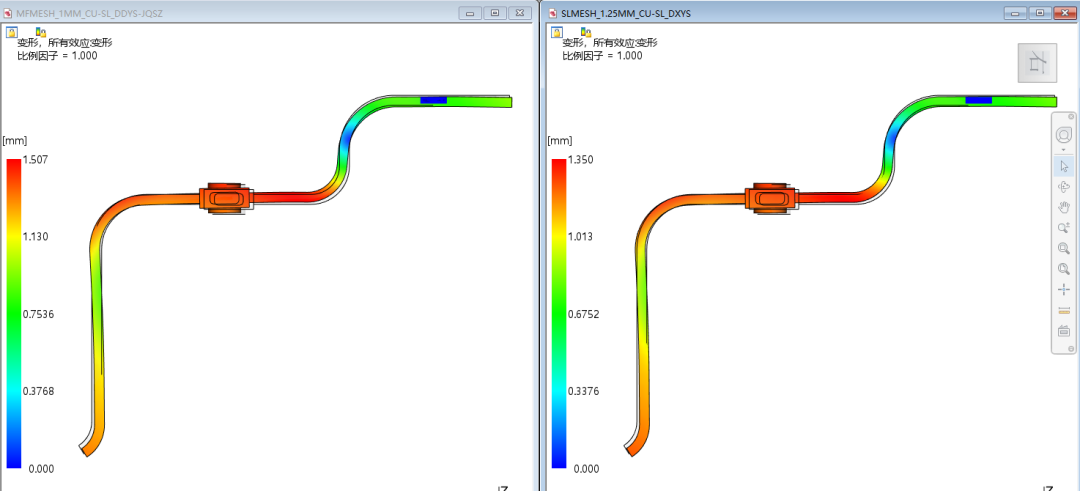Toggle plot scale lock icon in SLMESH window
Viewport: 1080px width, 491px height.
pos(586,32)
